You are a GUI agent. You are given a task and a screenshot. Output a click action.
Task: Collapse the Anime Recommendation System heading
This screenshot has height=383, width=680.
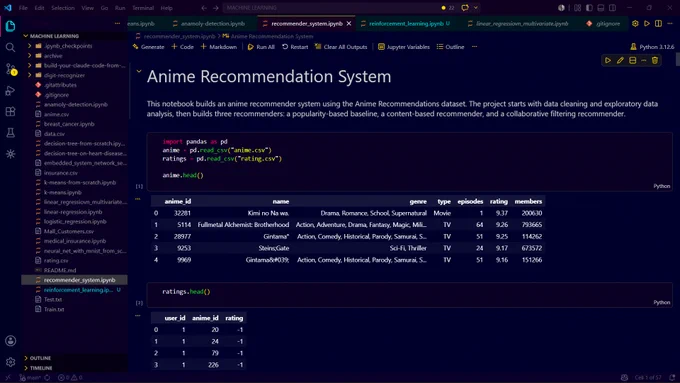click(139, 71)
